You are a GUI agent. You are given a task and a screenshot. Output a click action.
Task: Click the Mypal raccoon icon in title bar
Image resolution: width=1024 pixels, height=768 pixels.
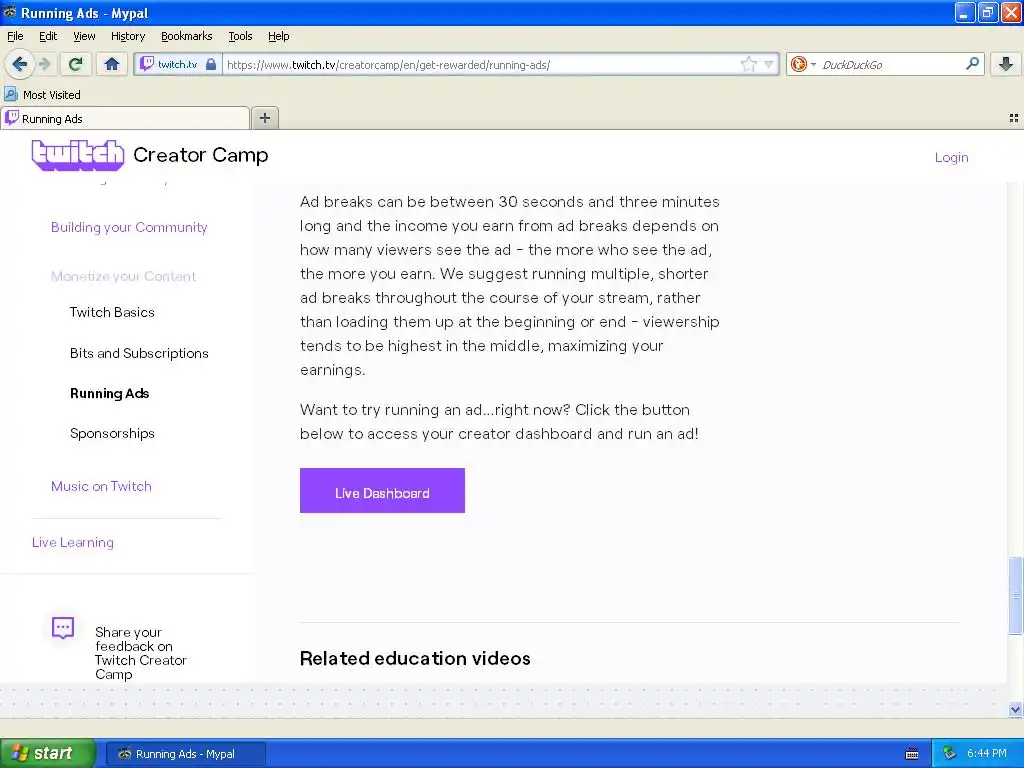pyautogui.click(x=10, y=12)
